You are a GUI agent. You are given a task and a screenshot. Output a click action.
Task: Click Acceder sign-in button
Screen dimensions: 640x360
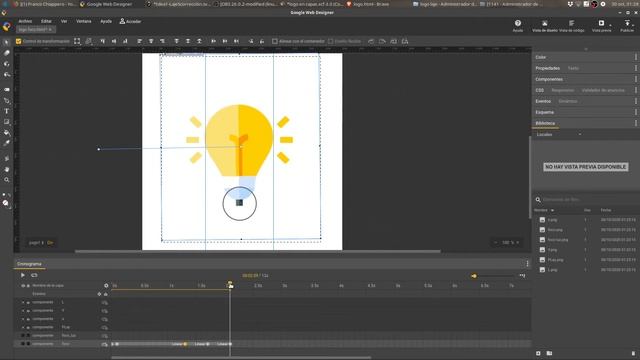pos(130,21)
